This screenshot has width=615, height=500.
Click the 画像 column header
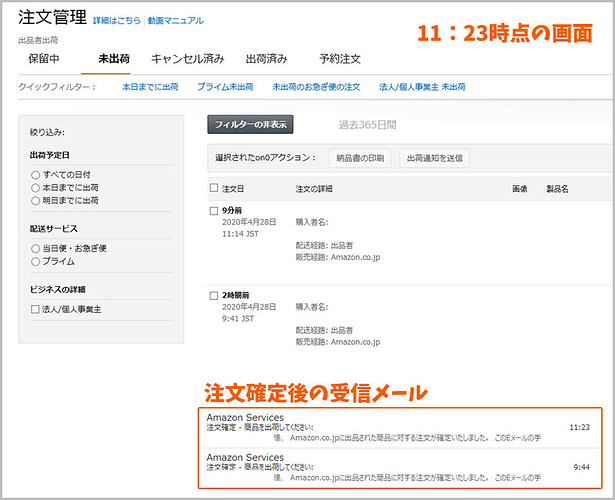pos(520,189)
